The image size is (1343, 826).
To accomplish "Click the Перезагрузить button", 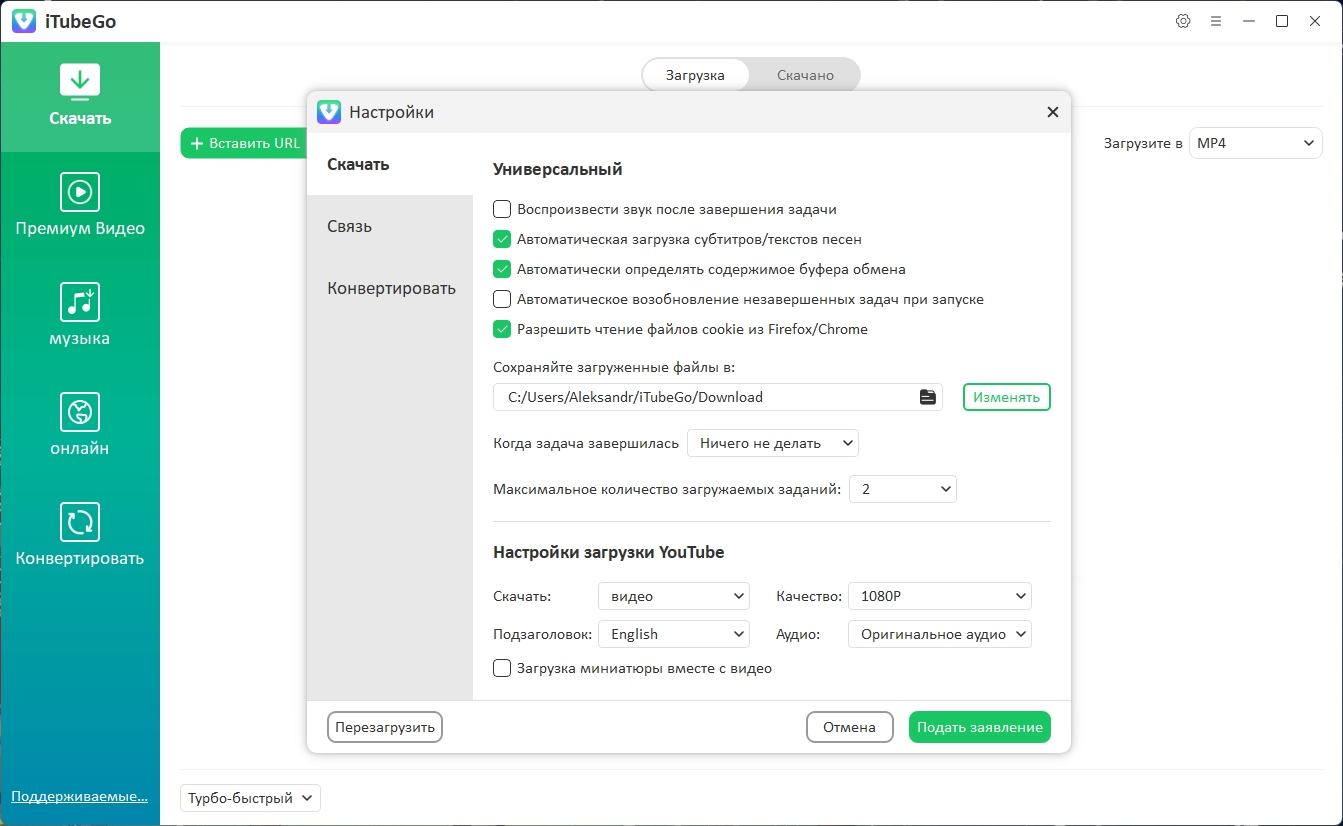I will point(385,727).
